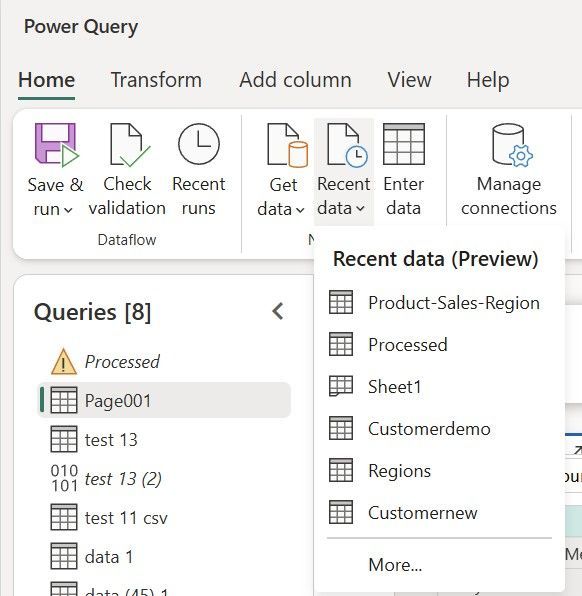Click table icon beside Customernew
This screenshot has height=596, width=582.
[x=341, y=512]
